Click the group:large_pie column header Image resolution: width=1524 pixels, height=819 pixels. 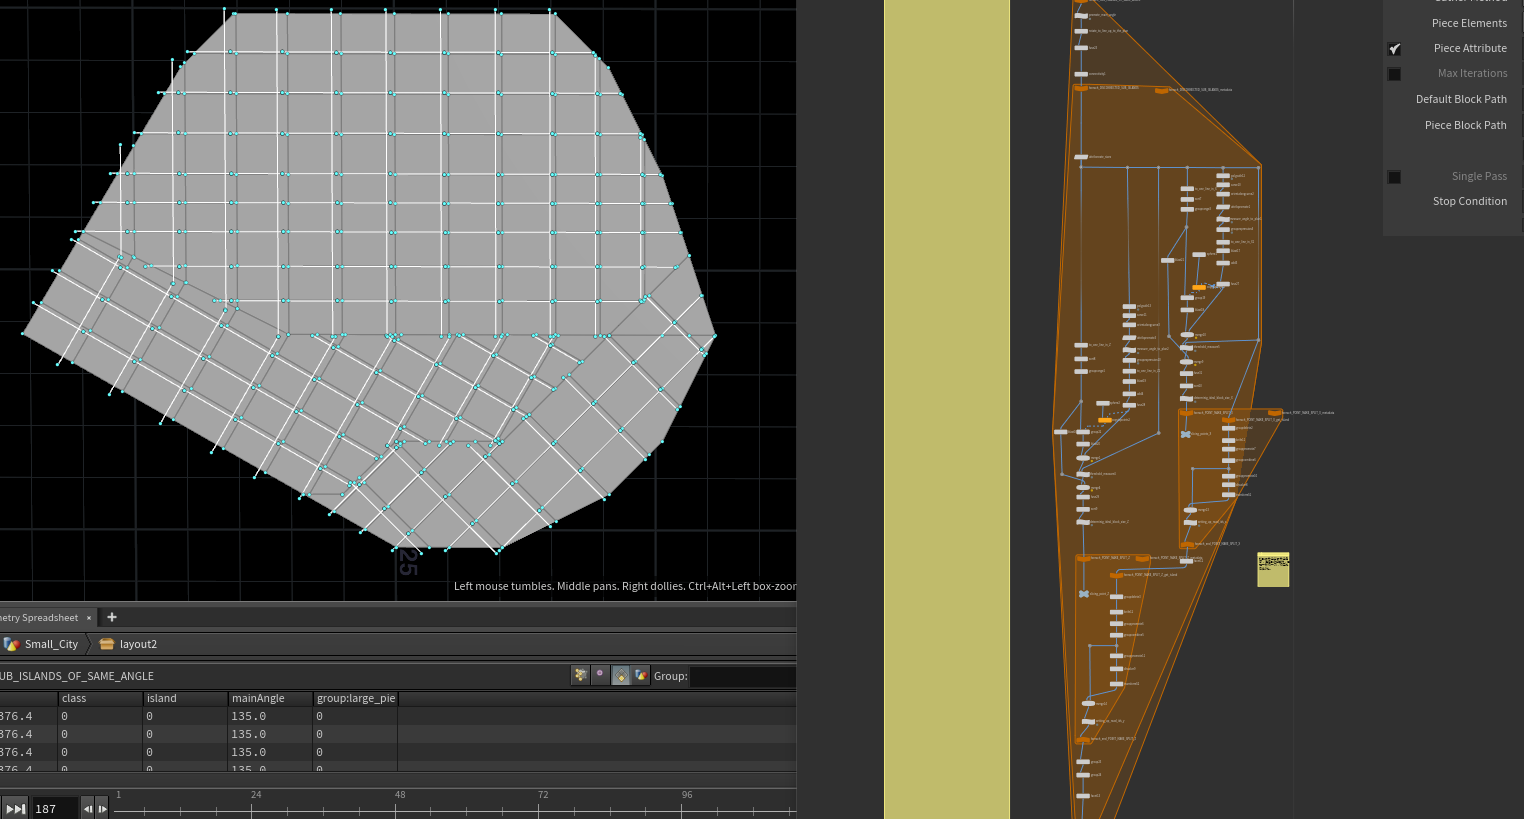355,698
